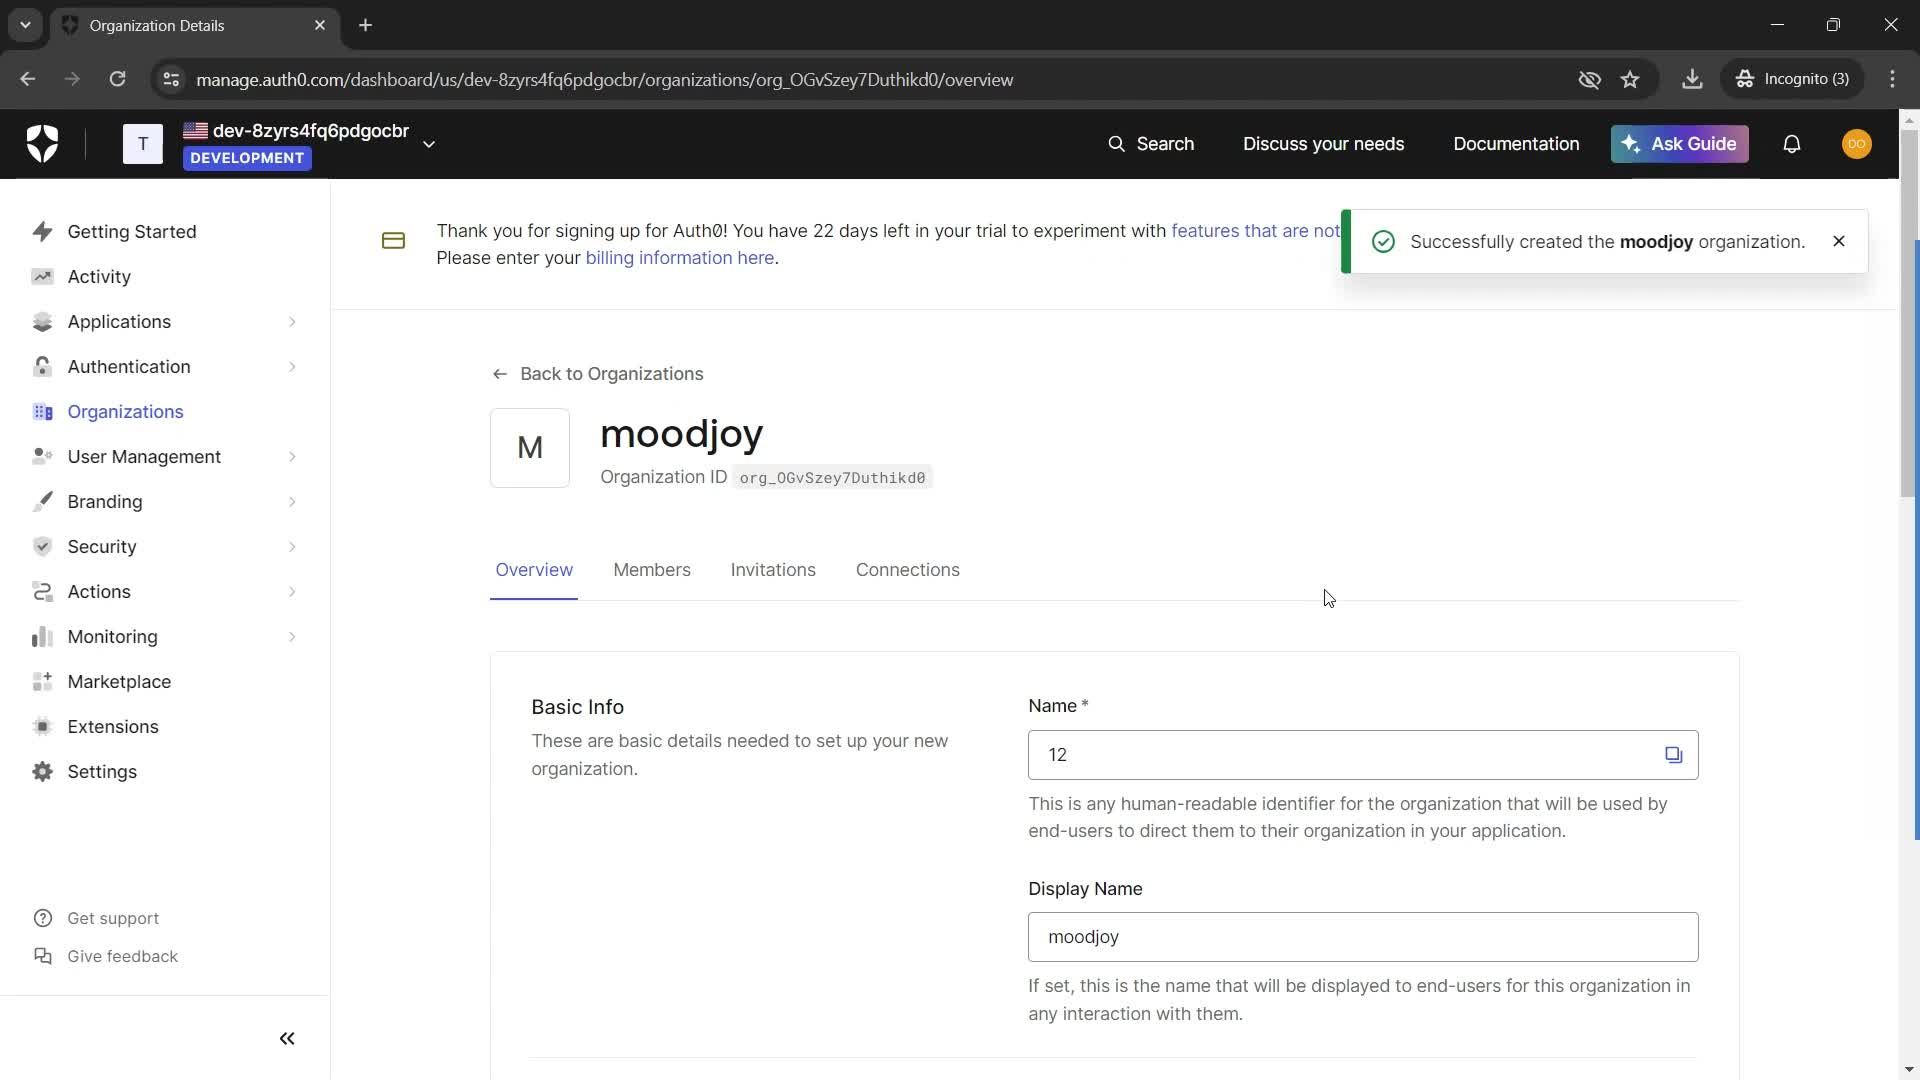Click the Marketplace icon
1920x1080 pixels.
[42, 681]
